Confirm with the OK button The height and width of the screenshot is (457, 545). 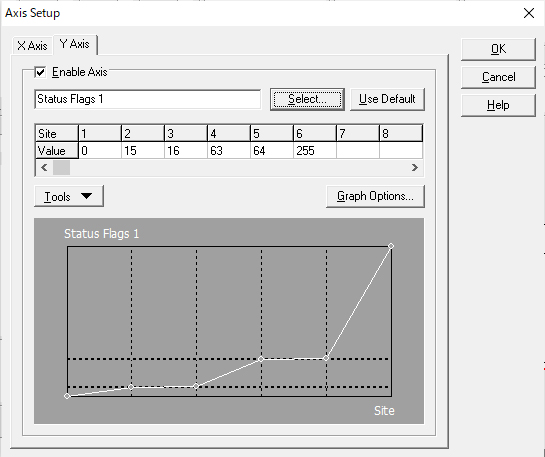pos(498,49)
